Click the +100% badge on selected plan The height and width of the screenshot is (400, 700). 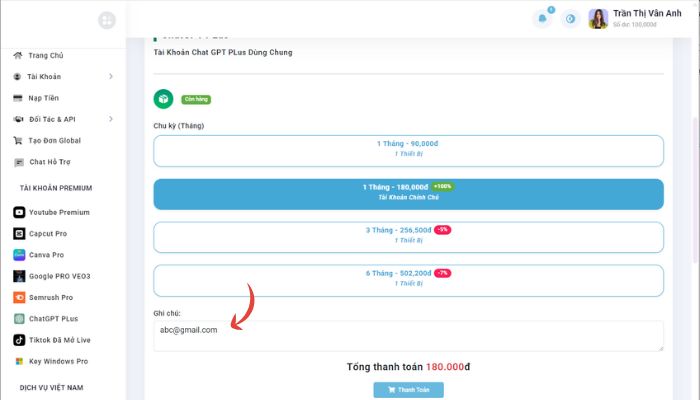(x=442, y=186)
